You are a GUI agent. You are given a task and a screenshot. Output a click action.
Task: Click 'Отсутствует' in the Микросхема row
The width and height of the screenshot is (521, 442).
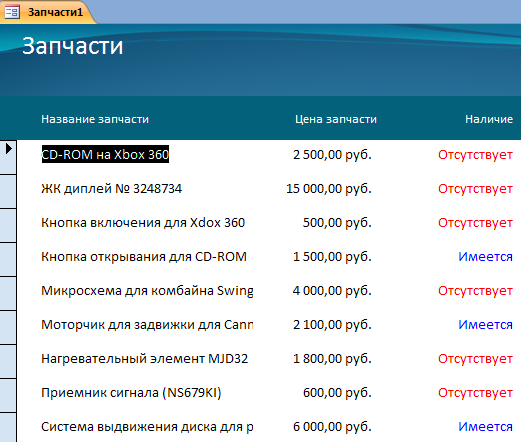(x=475, y=291)
